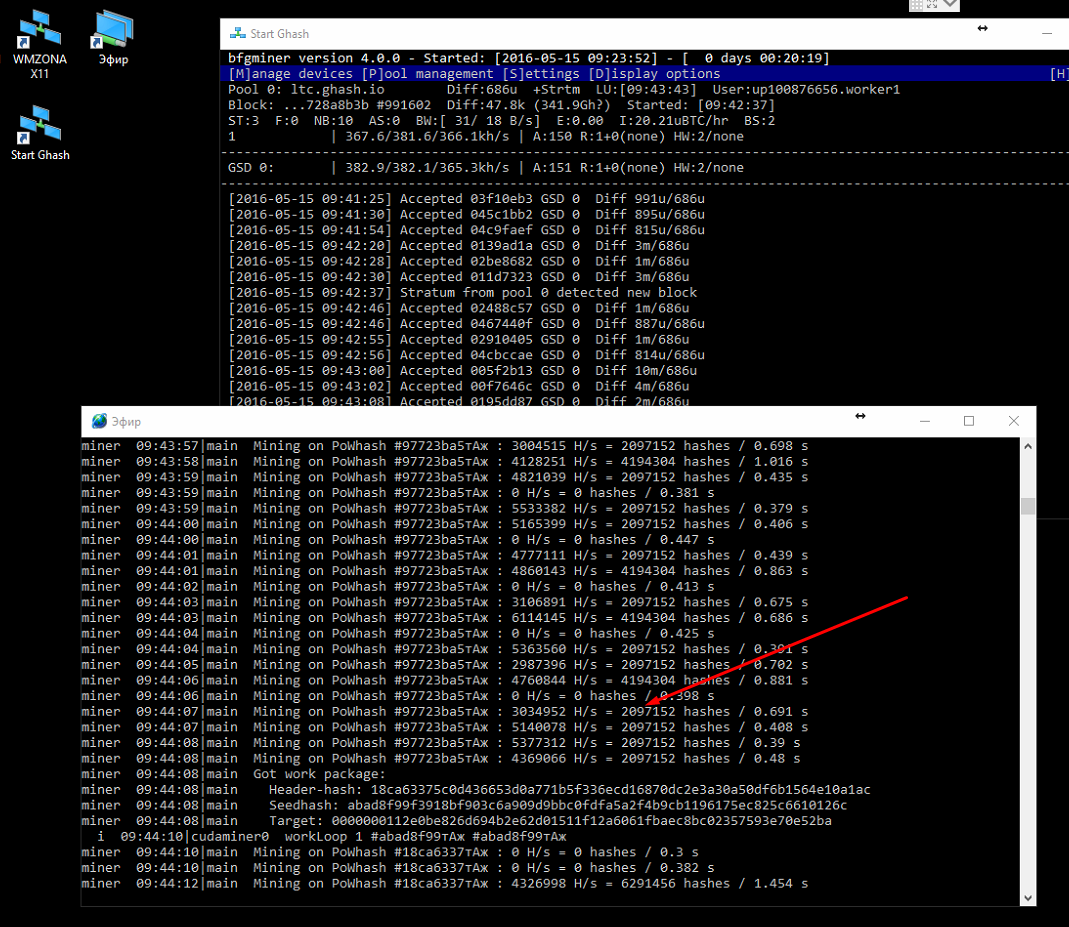Open [D]isplay options in bfgminer
This screenshot has height=927, width=1069.
654,74
